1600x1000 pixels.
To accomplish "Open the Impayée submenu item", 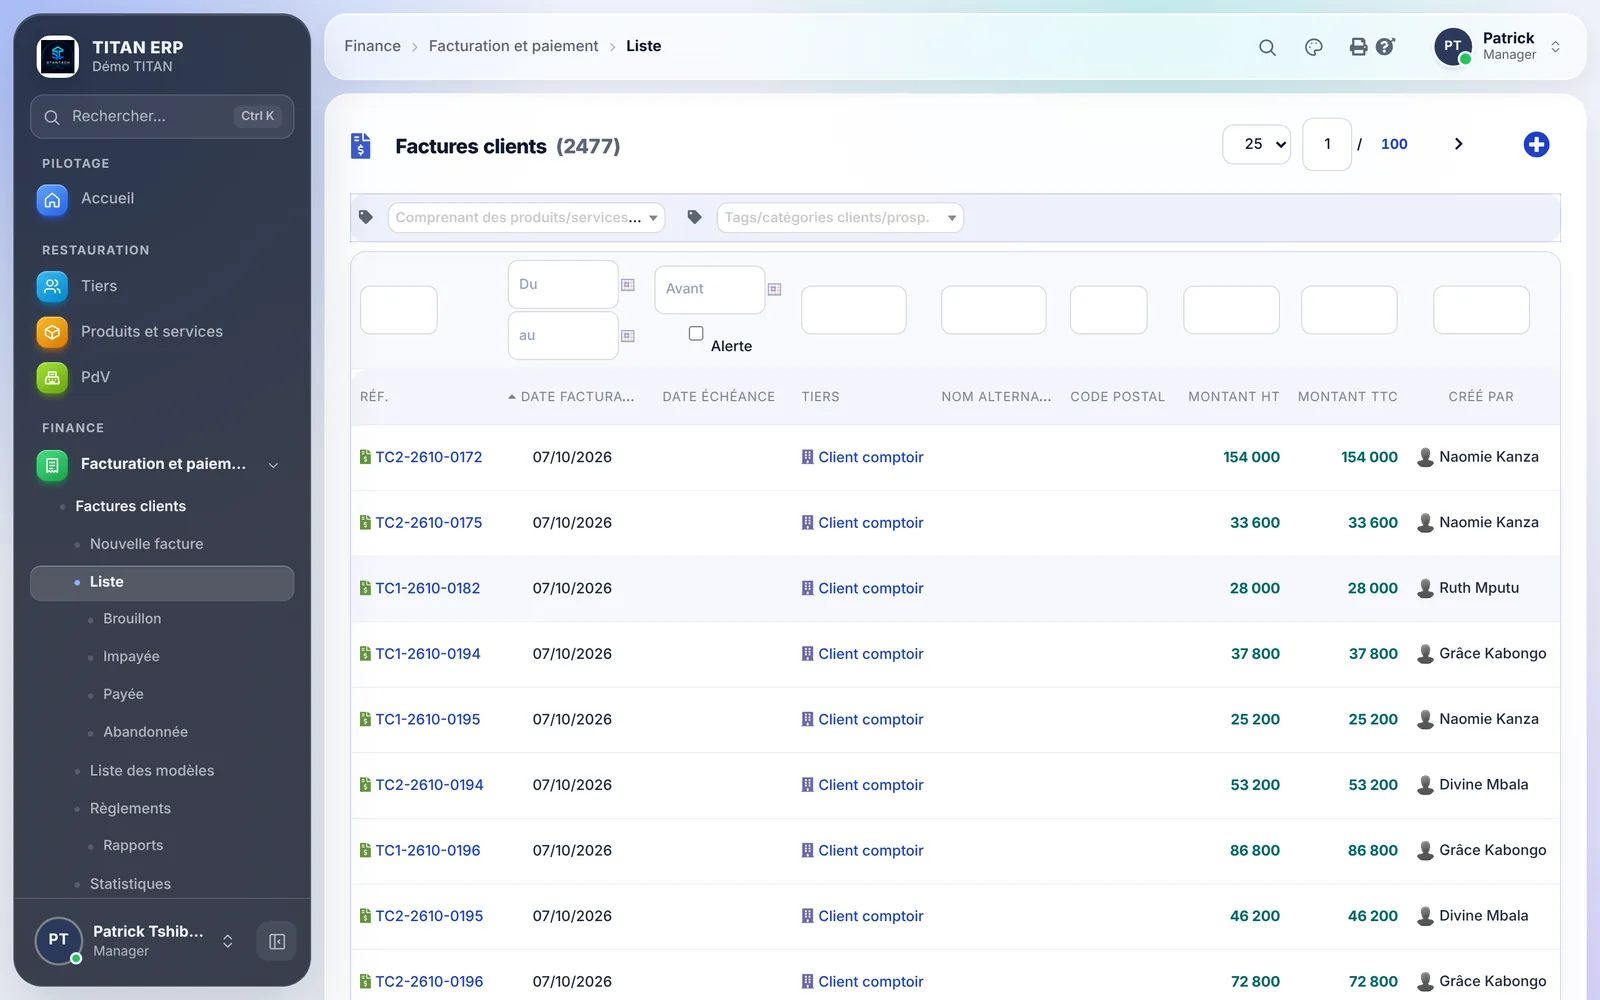I will coord(131,657).
